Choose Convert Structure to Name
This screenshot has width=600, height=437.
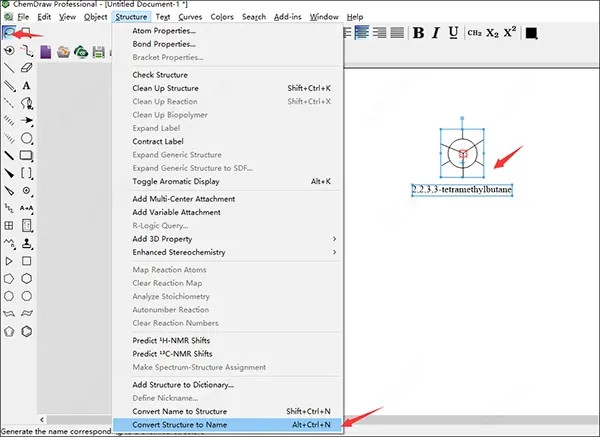[x=228, y=424]
